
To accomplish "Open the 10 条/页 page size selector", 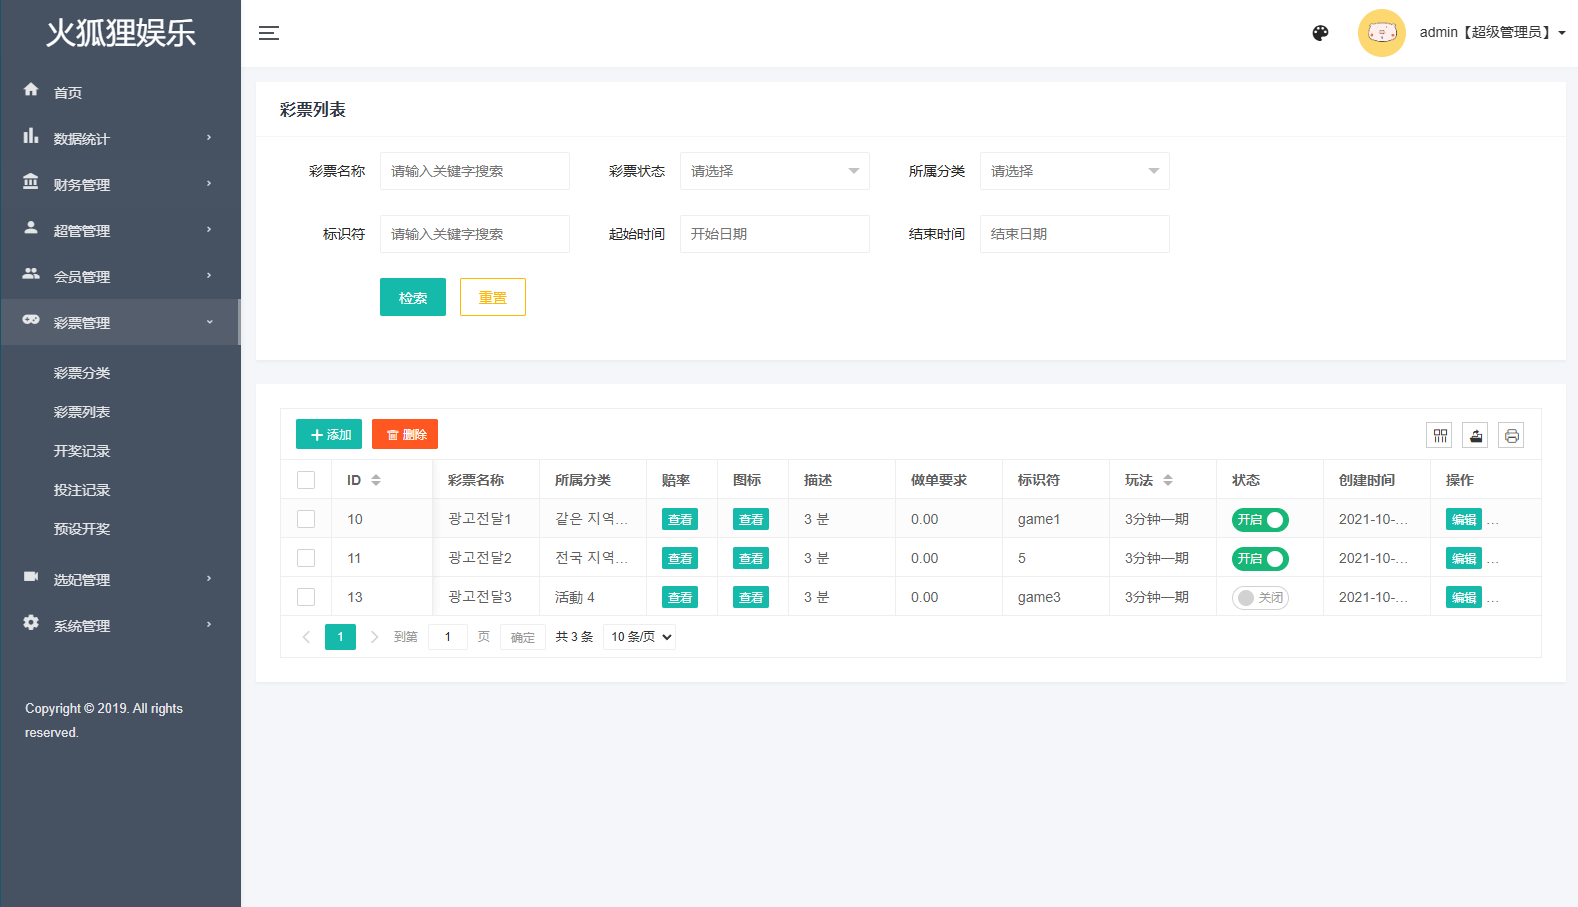I will pos(639,637).
